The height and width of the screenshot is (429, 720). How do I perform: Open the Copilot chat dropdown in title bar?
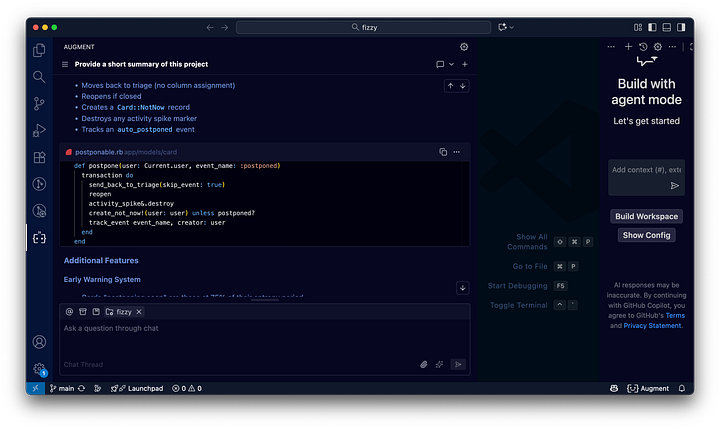[x=506, y=28]
